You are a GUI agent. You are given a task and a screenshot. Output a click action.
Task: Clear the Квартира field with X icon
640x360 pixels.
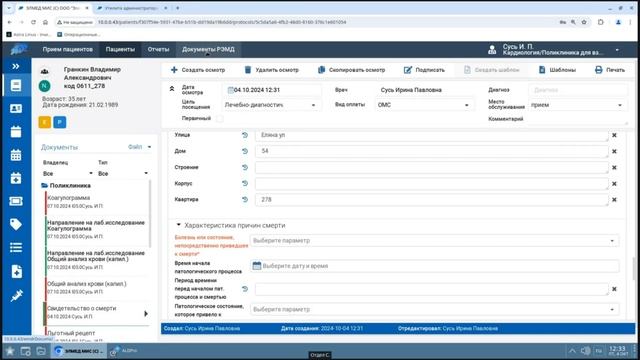click(614, 200)
